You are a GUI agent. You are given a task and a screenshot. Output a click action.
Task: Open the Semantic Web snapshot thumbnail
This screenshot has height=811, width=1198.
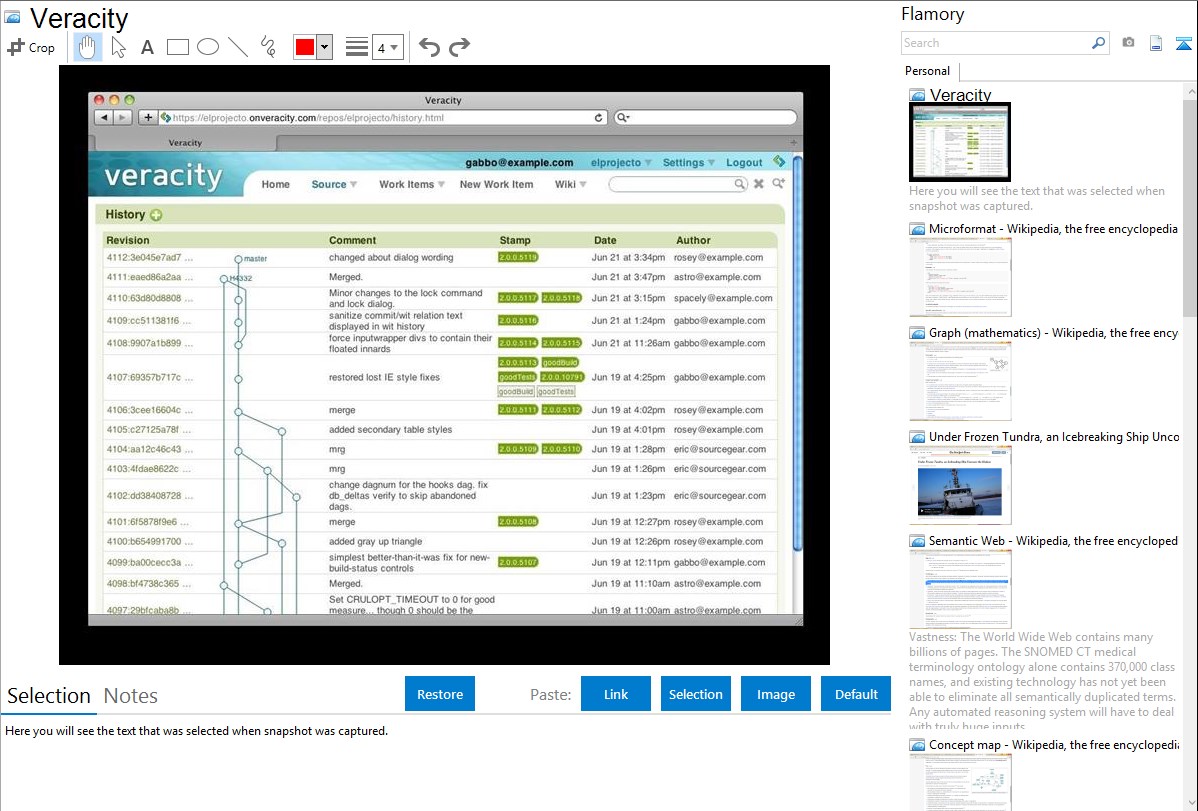(960, 589)
